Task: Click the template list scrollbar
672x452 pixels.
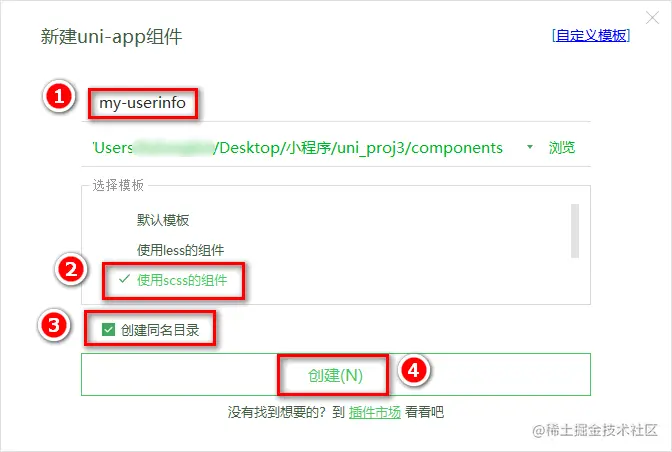Action: coord(575,231)
